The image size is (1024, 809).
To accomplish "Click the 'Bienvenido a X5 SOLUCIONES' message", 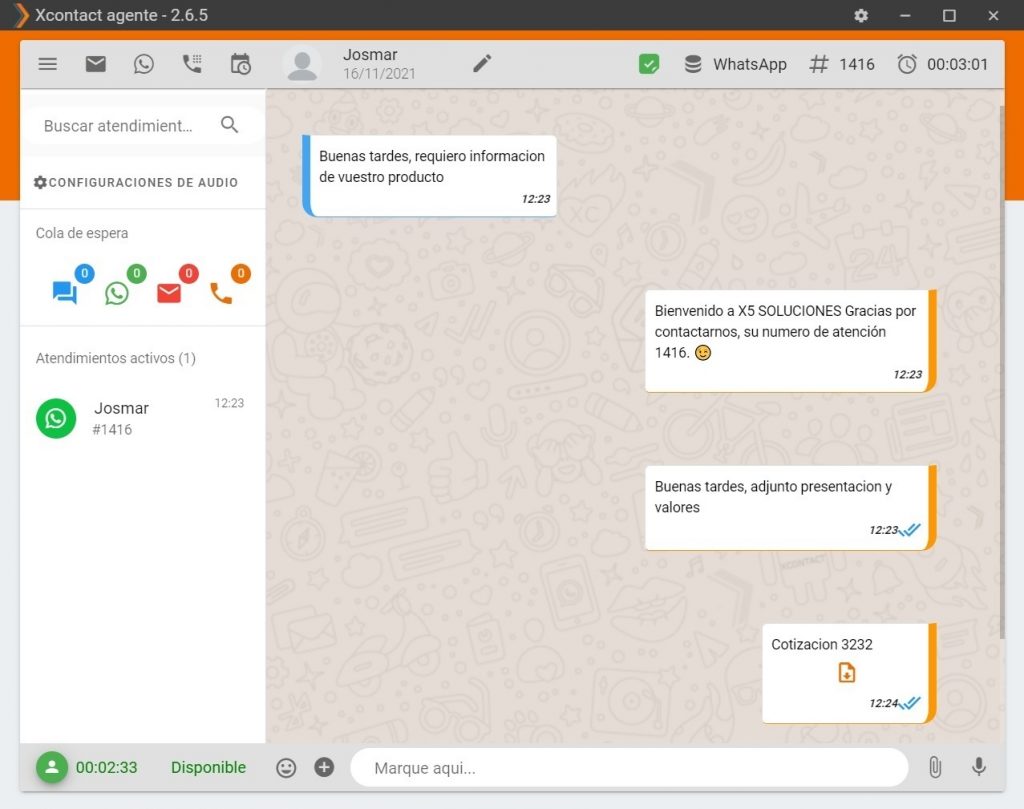I will (x=790, y=341).
